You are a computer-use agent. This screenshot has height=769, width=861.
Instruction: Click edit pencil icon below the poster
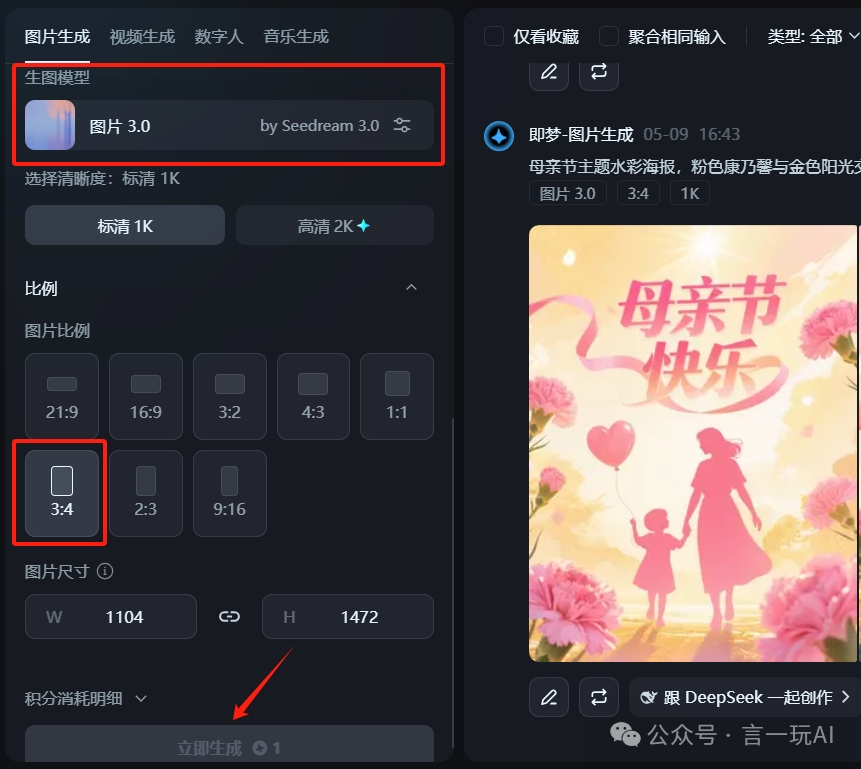(549, 697)
